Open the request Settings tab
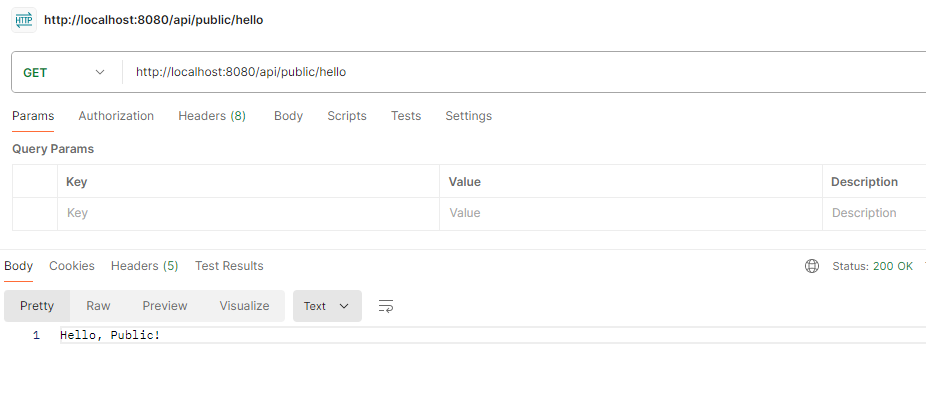The width and height of the screenshot is (926, 415). pyautogui.click(x=468, y=116)
